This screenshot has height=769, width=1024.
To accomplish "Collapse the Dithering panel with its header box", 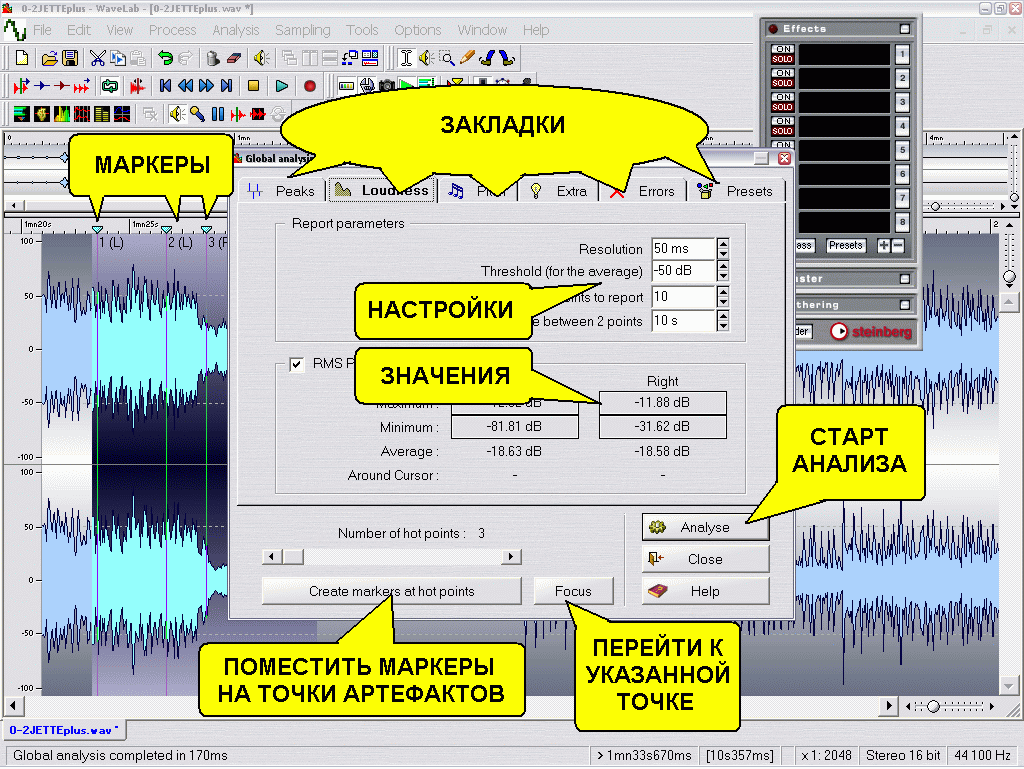I will coord(904,305).
